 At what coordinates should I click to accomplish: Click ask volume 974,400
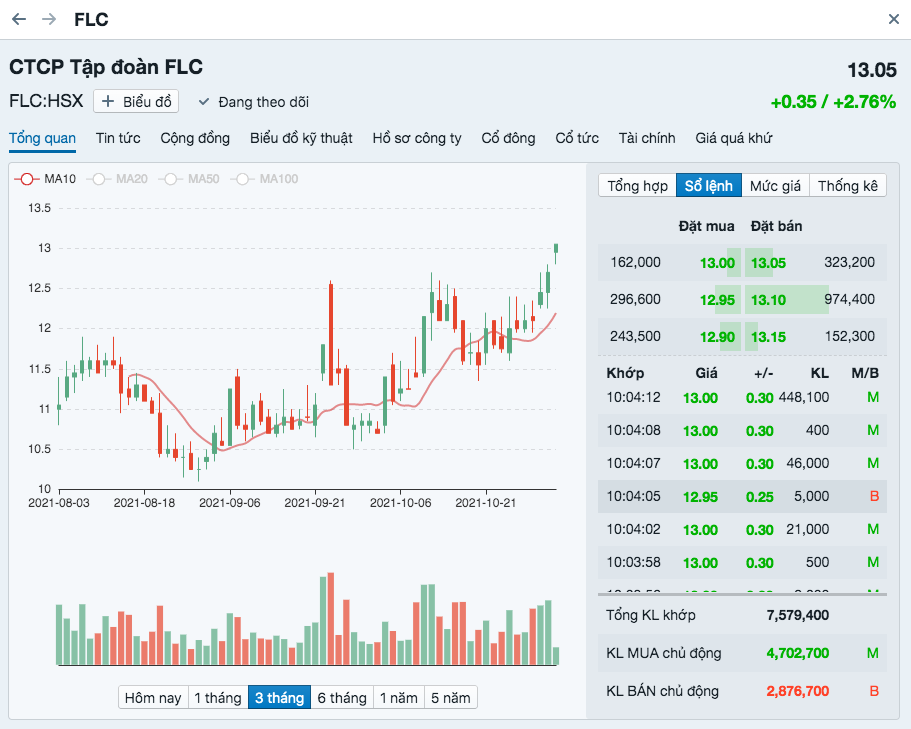(849, 299)
